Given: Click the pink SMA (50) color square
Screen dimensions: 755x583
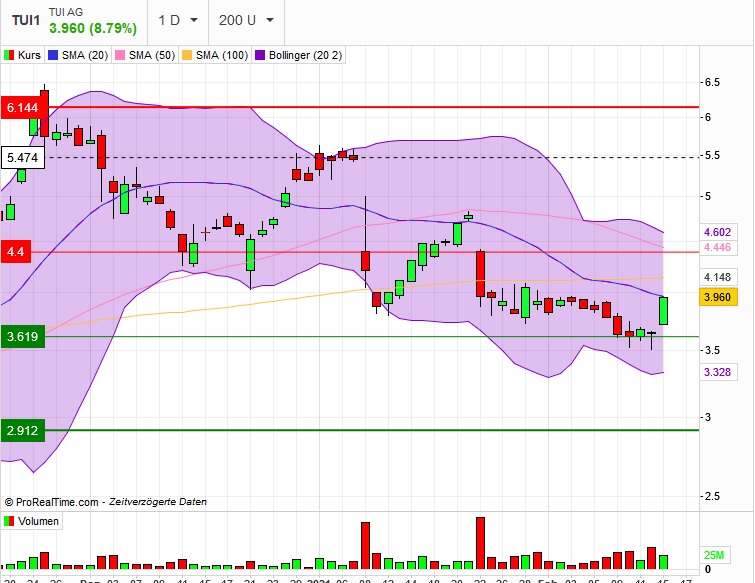Looking at the screenshot, I should (120, 55).
